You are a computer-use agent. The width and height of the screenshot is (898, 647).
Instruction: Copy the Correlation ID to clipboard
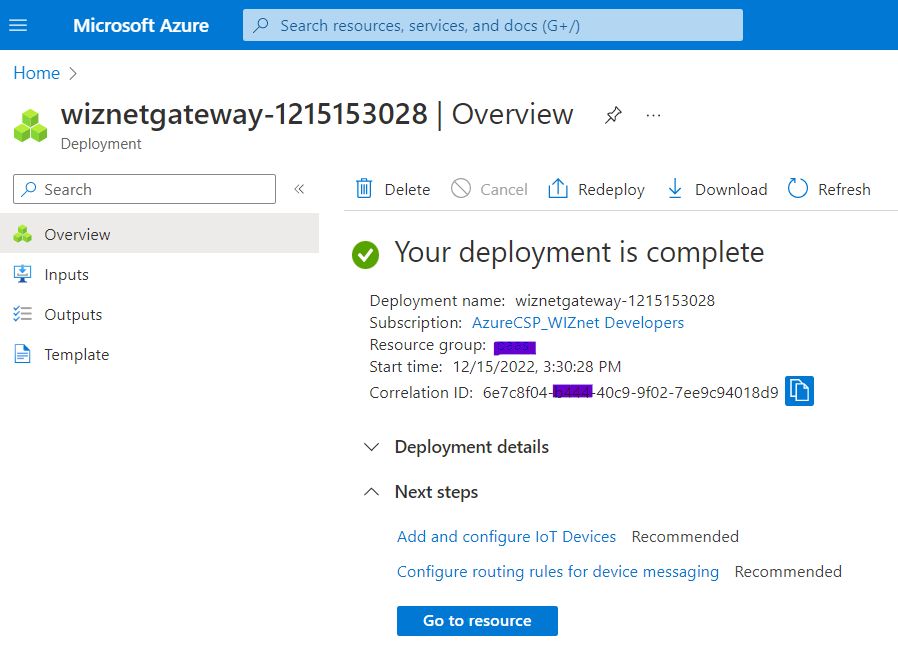pos(799,391)
